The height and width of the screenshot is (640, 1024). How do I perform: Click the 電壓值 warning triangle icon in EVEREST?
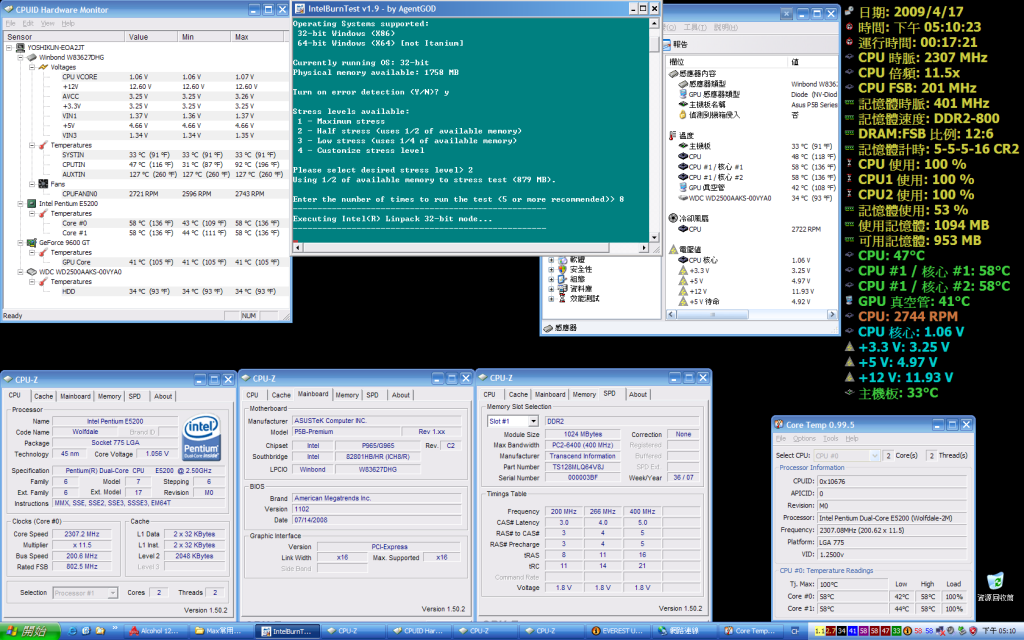coord(673,249)
